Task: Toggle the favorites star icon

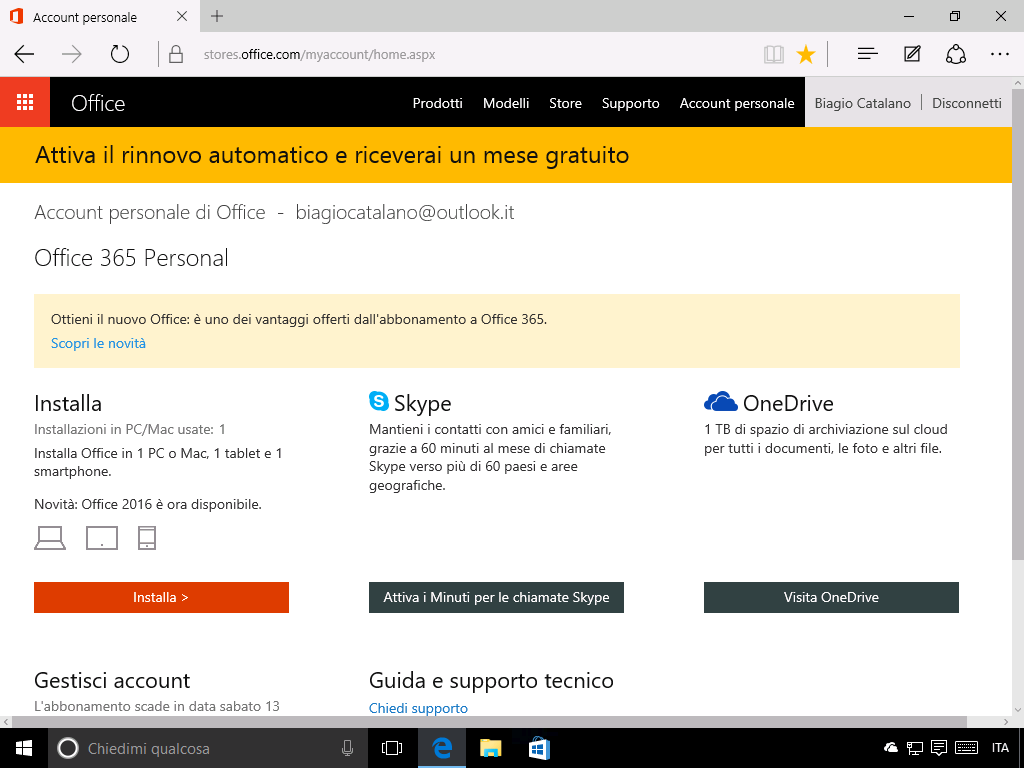Action: (806, 54)
